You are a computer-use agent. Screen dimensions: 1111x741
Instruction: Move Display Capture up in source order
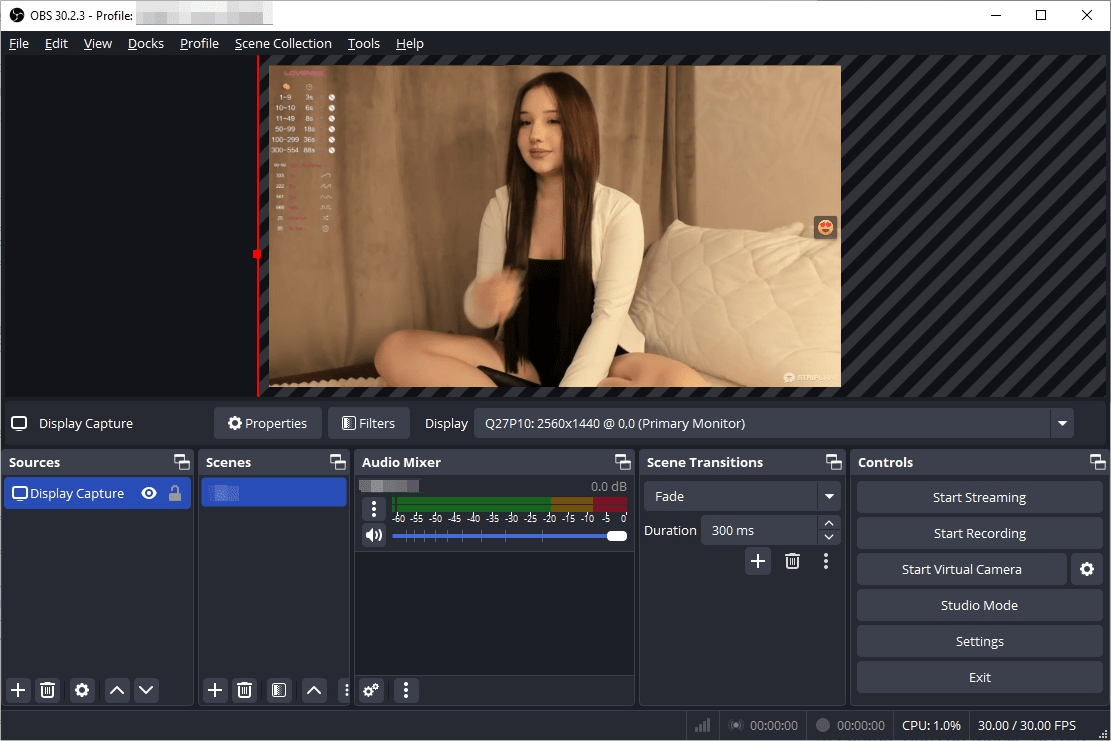pyautogui.click(x=116, y=690)
